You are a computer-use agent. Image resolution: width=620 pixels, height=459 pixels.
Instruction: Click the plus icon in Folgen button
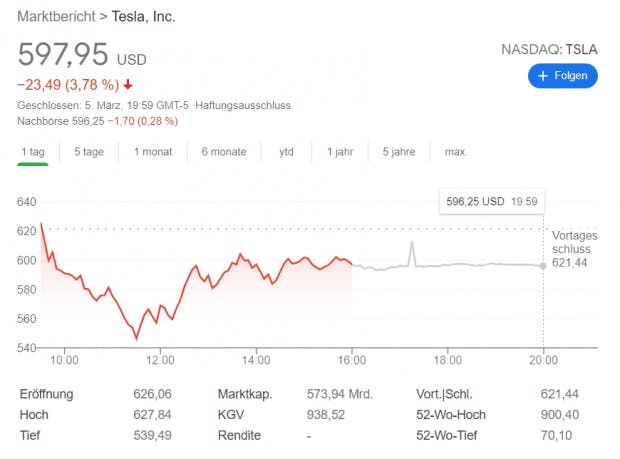pyautogui.click(x=543, y=76)
